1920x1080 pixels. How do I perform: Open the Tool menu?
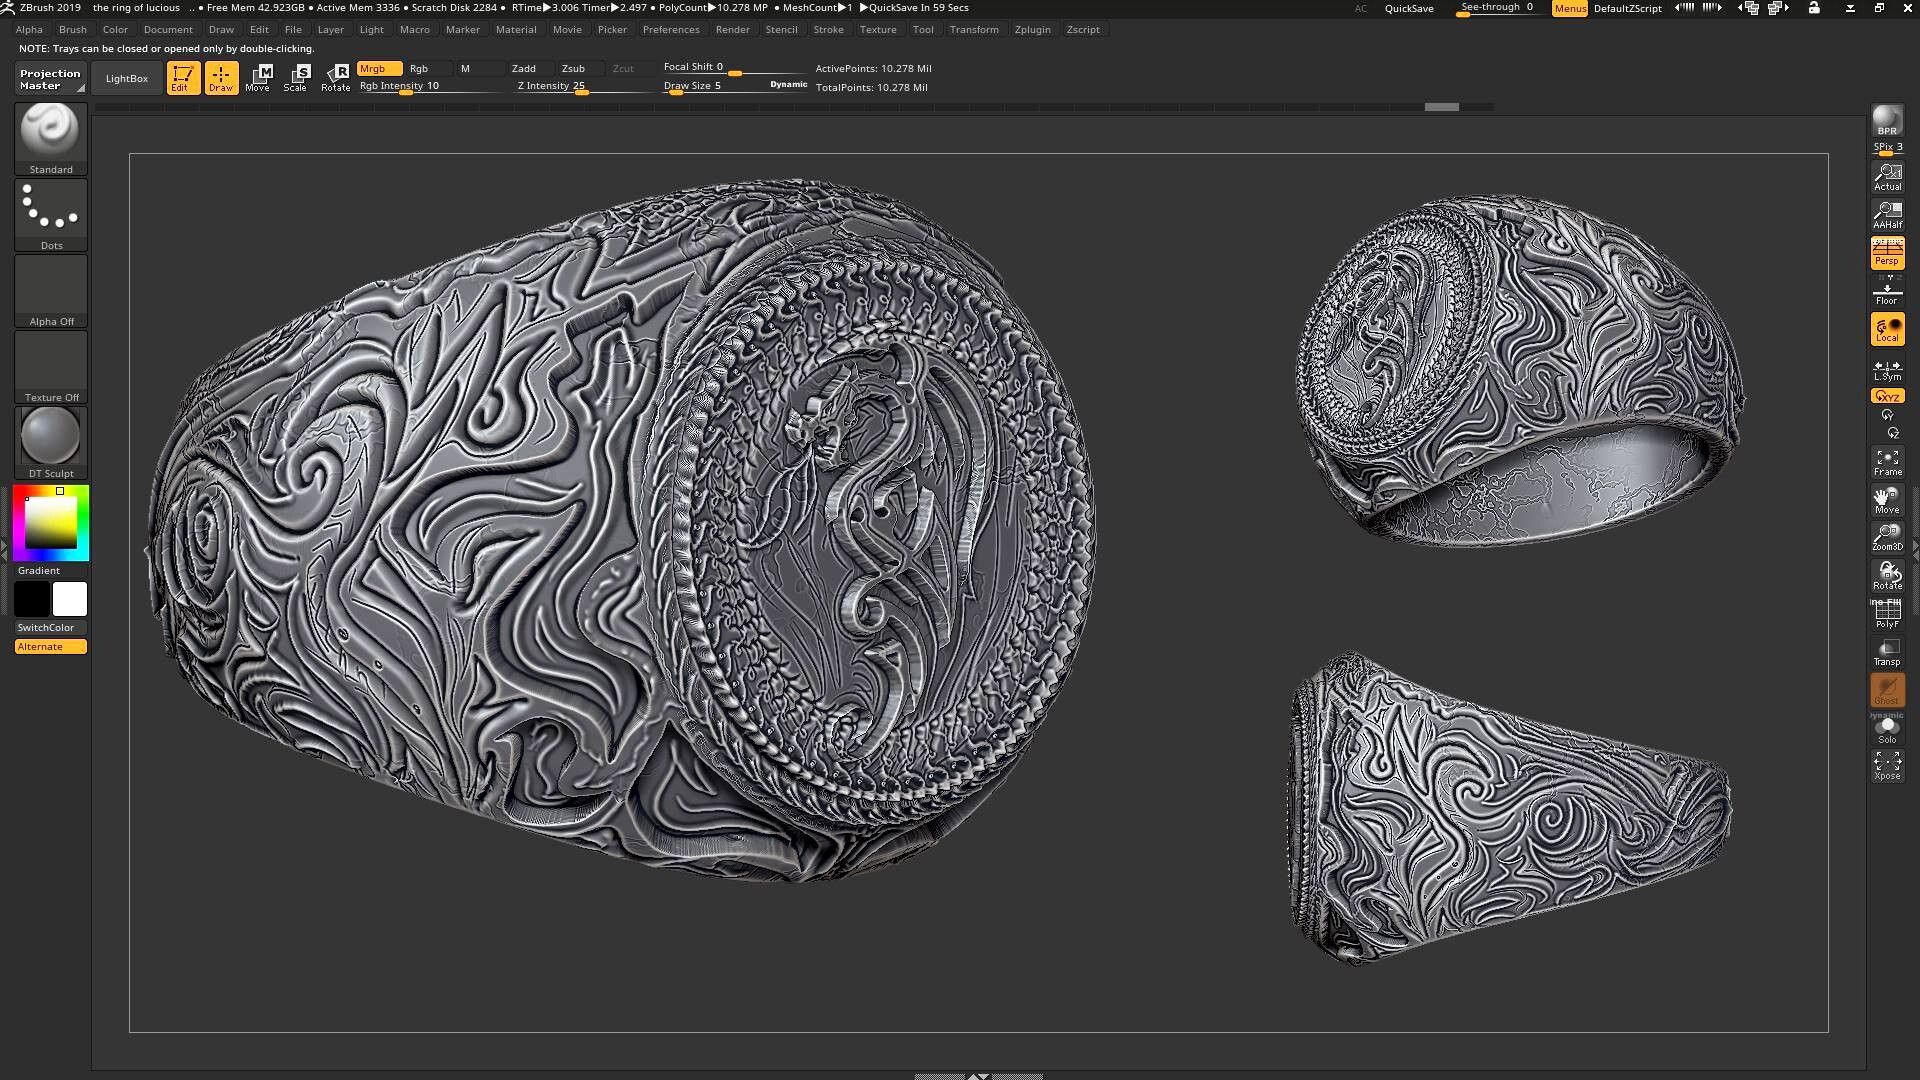[922, 29]
